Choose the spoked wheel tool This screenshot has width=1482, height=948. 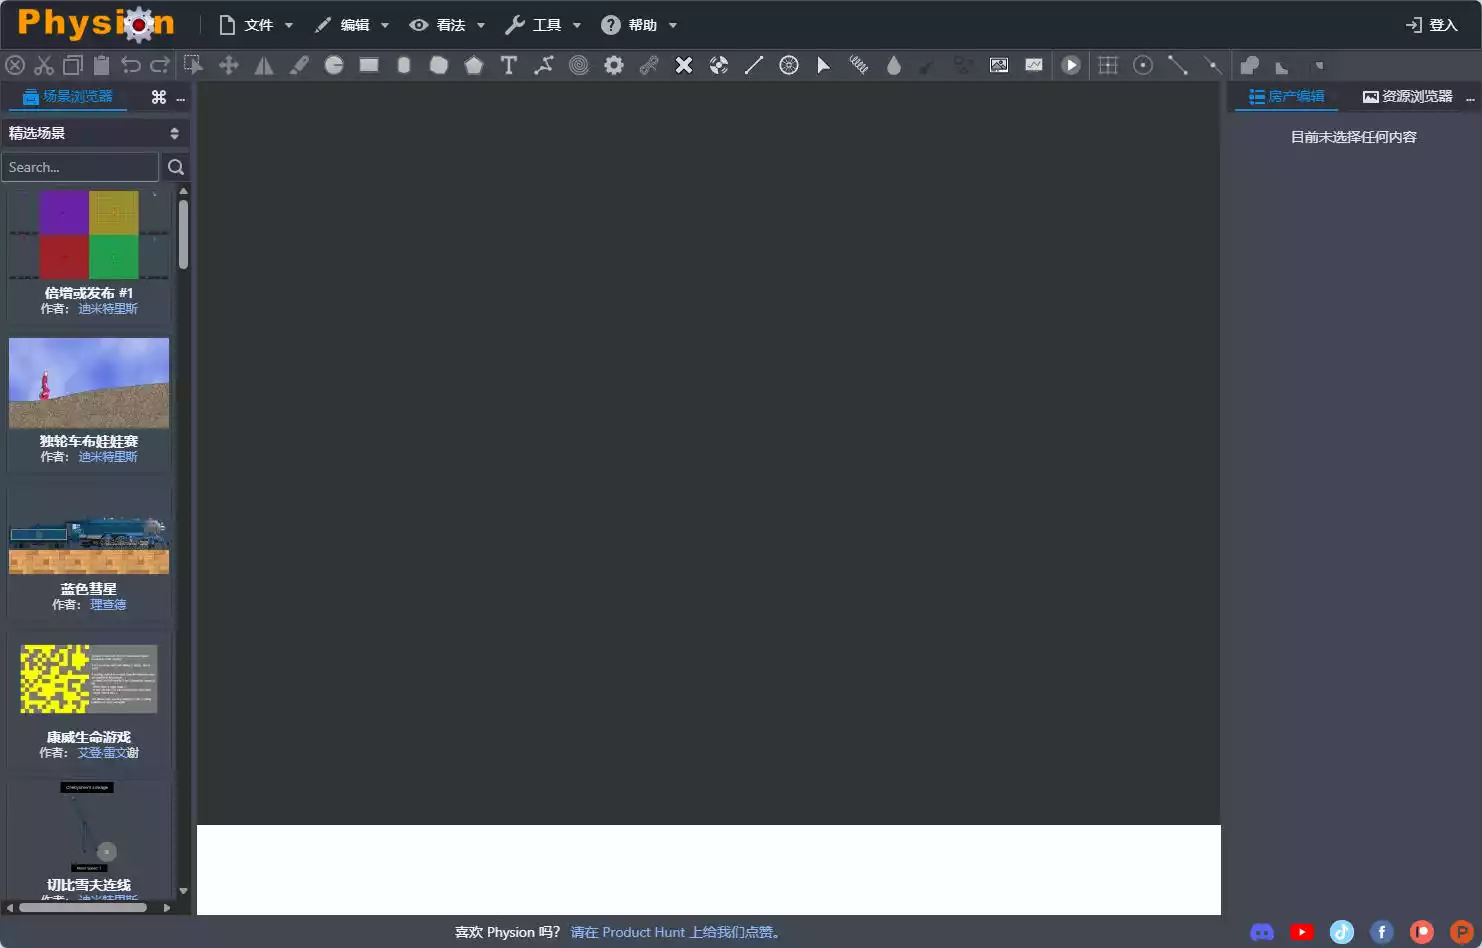[789, 65]
